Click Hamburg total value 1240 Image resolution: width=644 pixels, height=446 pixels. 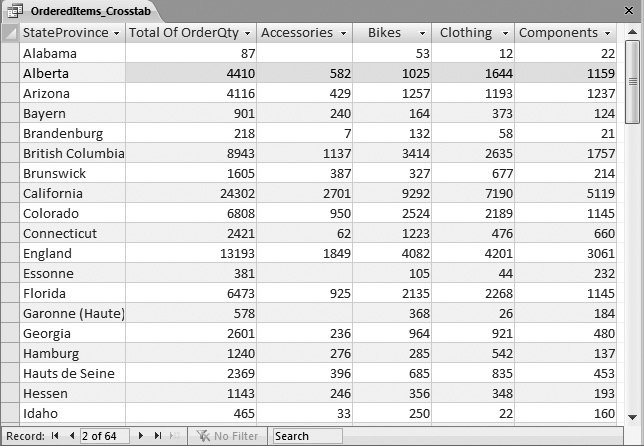pos(191,353)
